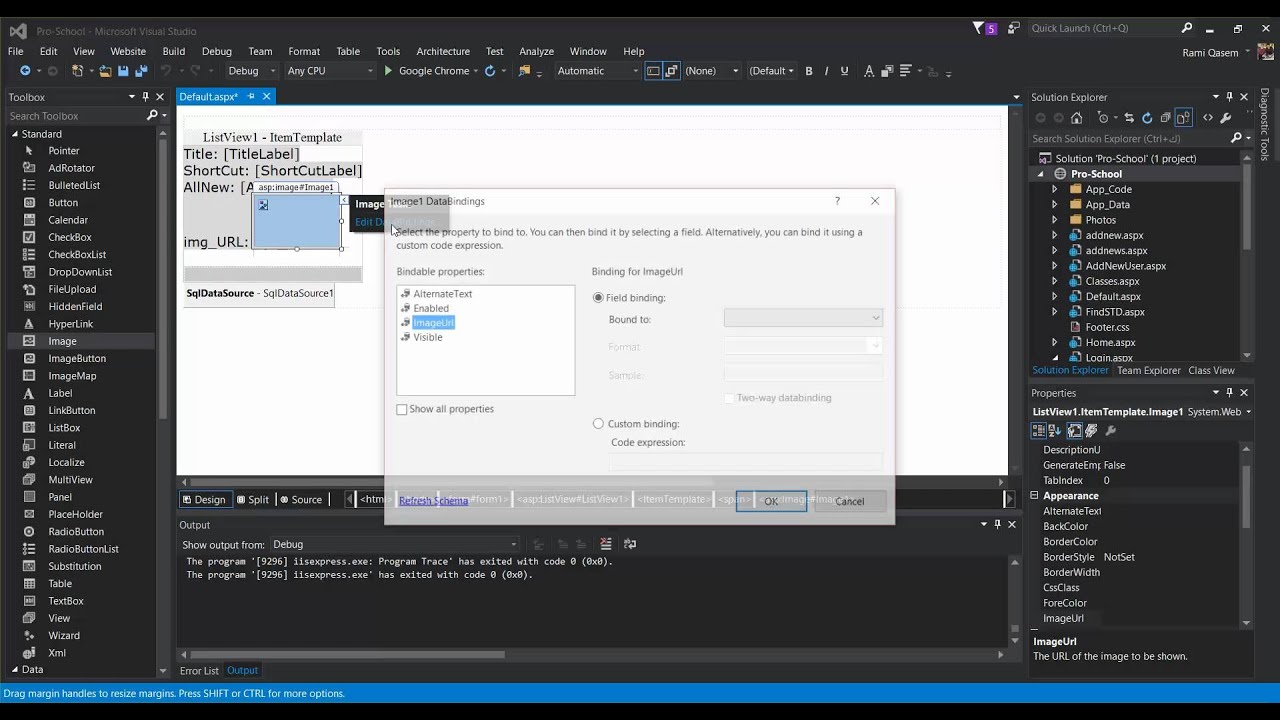1280x720 pixels.
Task: Pin the Solution Explorer panel with the pushpin
Action: 1230,97
